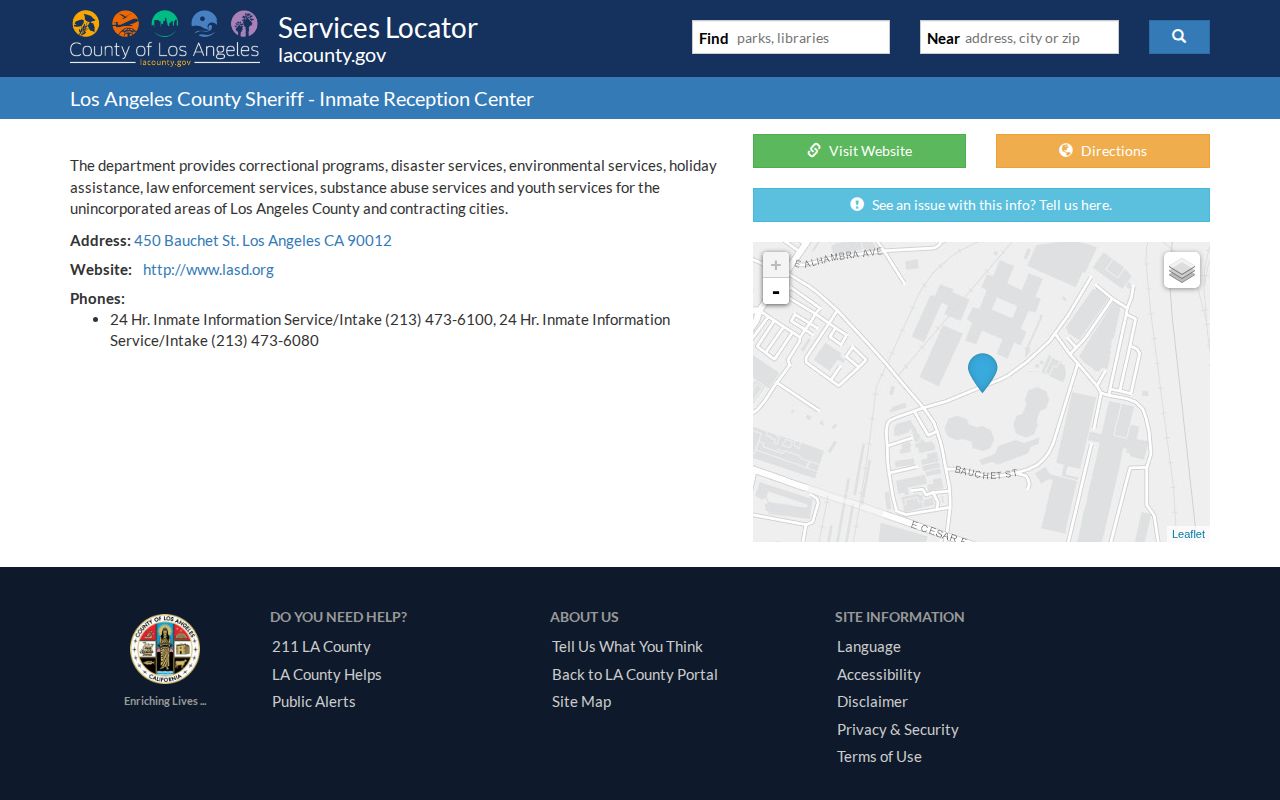This screenshot has width=1280, height=800.
Task: Open the LA County Helps link
Action: coord(327,675)
